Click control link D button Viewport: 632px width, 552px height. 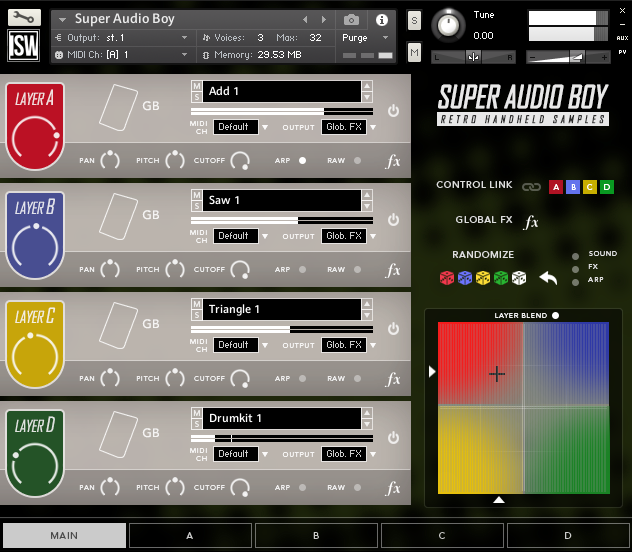pyautogui.click(x=606, y=187)
